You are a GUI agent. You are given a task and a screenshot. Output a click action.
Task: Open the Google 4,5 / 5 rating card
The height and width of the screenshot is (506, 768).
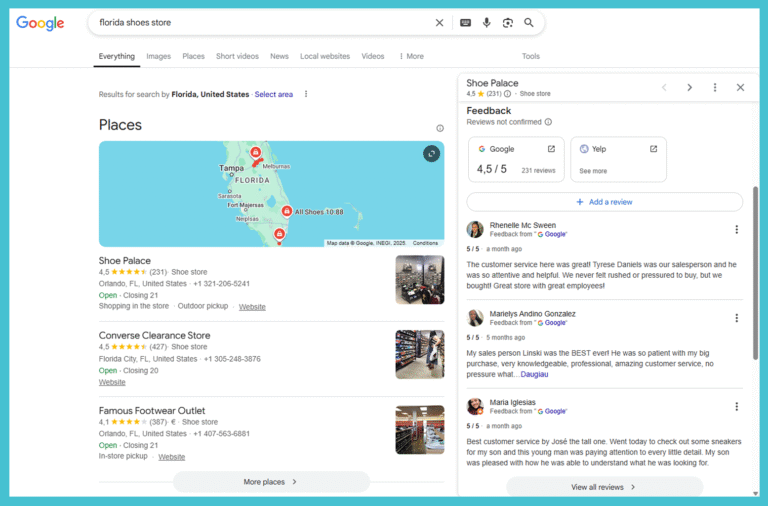(x=516, y=159)
